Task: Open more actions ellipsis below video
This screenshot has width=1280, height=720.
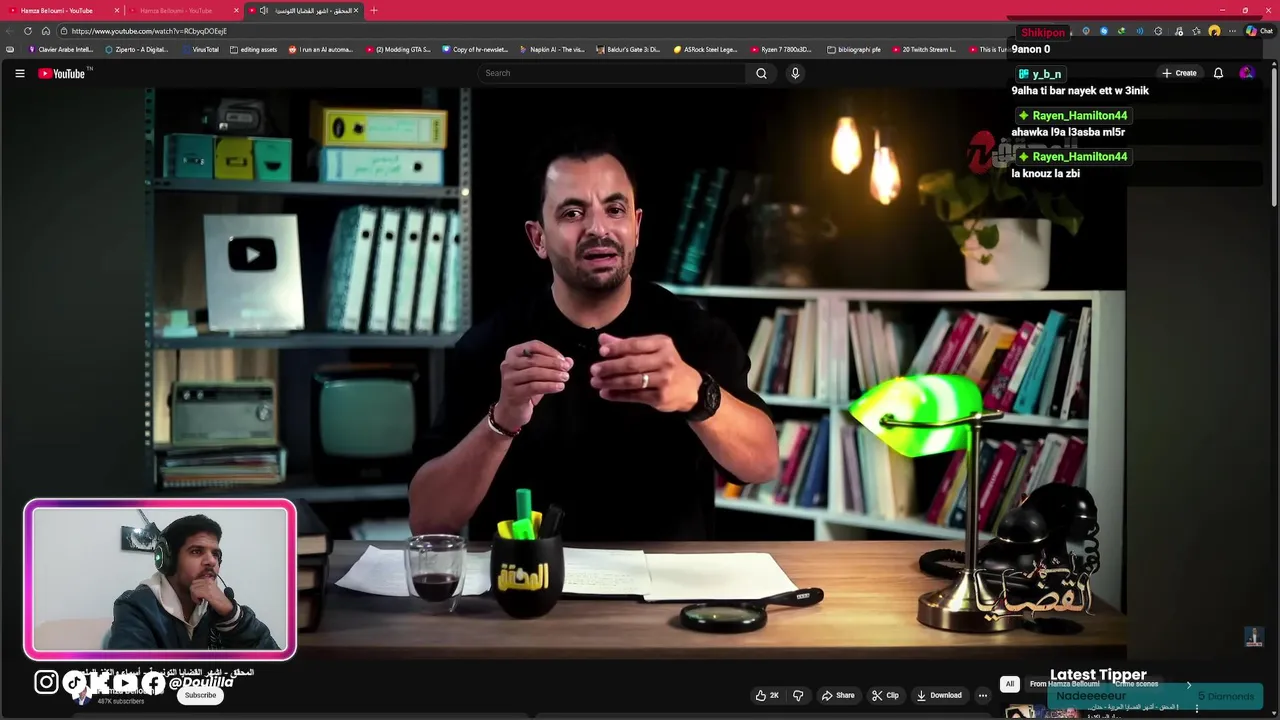Action: tap(983, 695)
